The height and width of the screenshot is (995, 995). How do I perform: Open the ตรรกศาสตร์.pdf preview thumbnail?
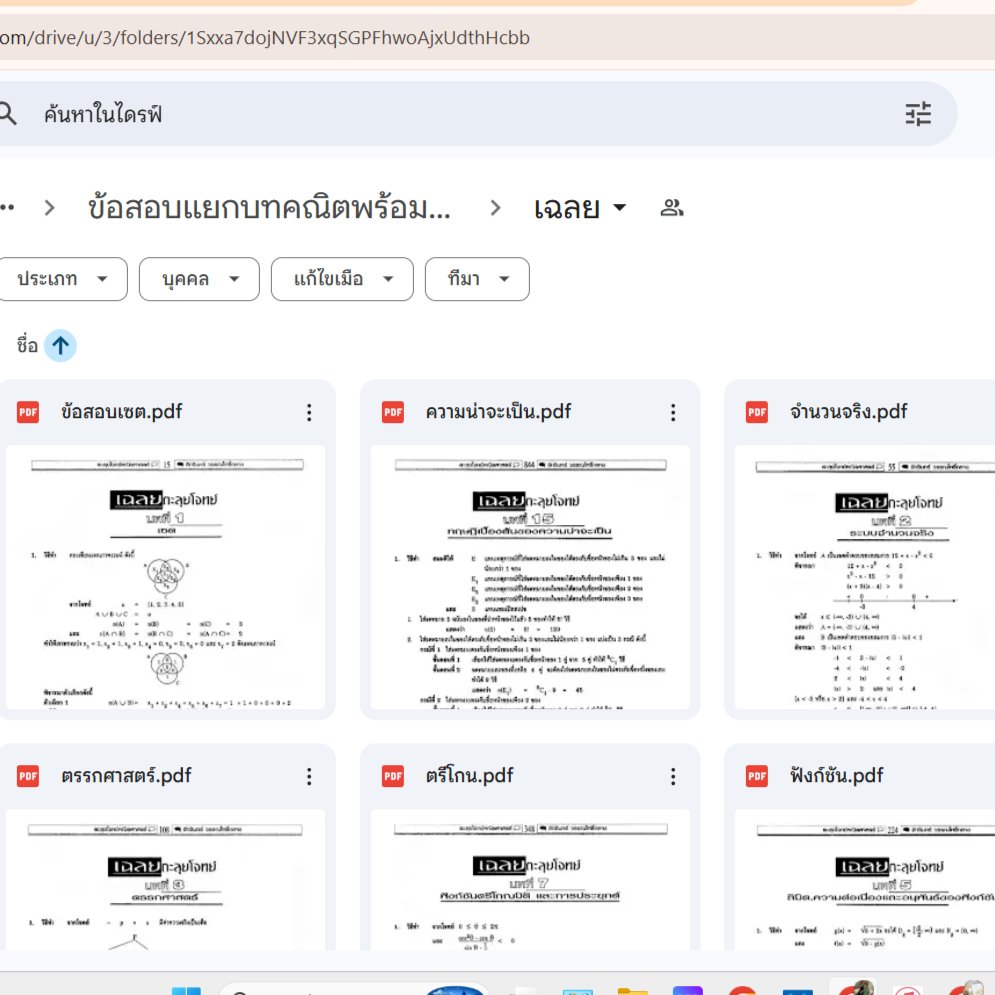pyautogui.click(x=166, y=880)
